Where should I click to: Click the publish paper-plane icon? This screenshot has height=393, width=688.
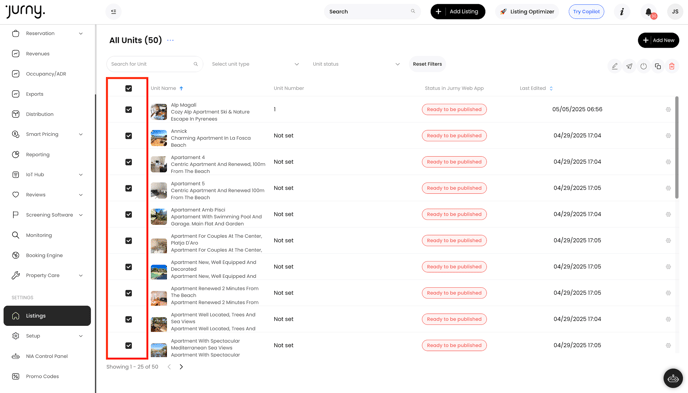(629, 66)
